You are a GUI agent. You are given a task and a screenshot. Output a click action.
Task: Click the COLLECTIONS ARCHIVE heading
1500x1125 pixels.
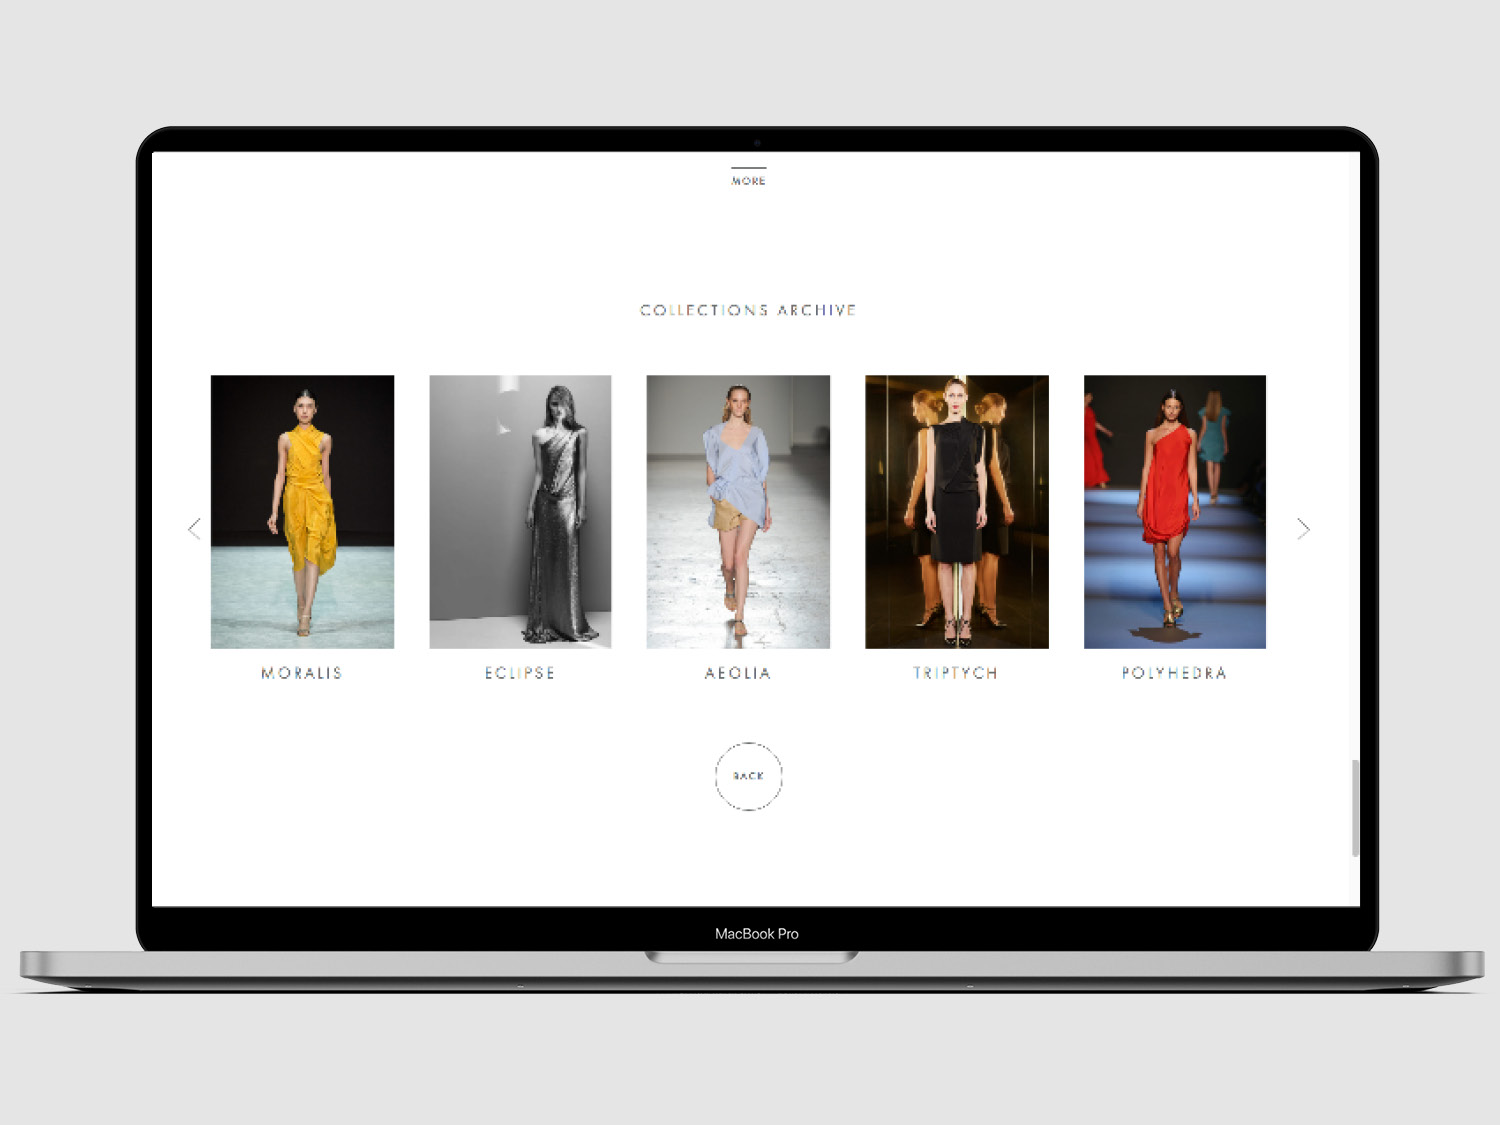[x=748, y=310]
